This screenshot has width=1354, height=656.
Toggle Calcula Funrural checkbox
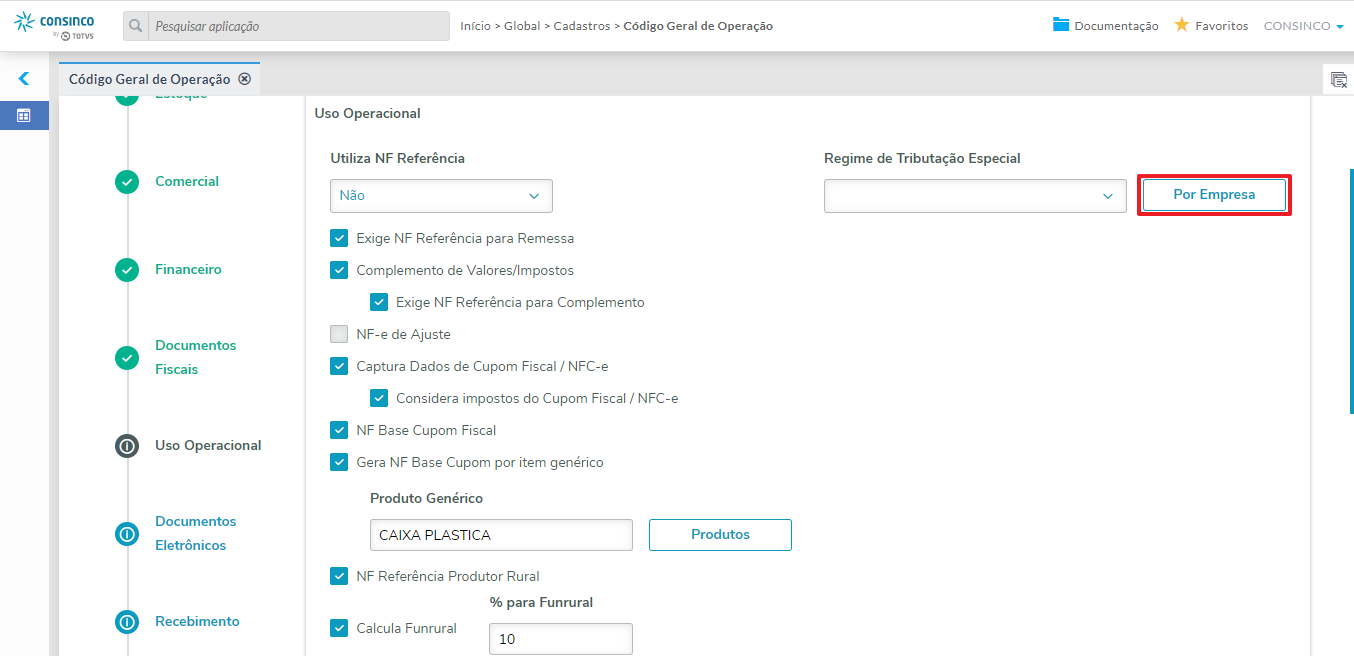(x=339, y=628)
